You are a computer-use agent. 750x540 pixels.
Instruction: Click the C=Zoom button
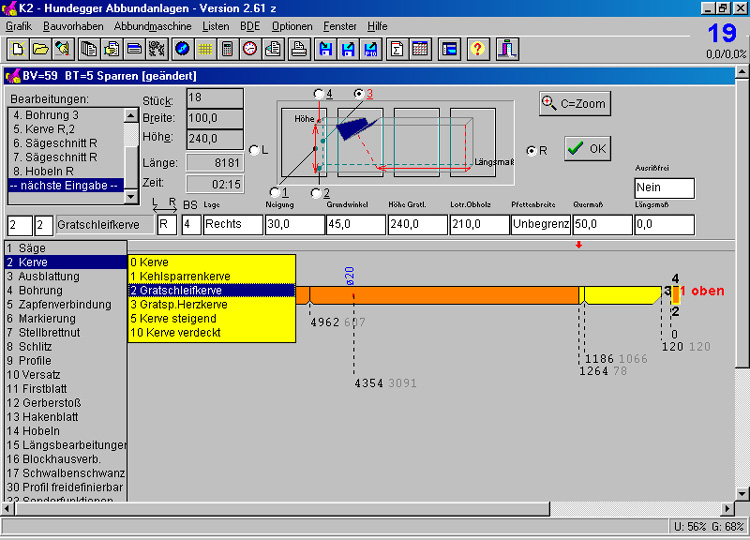(574, 103)
